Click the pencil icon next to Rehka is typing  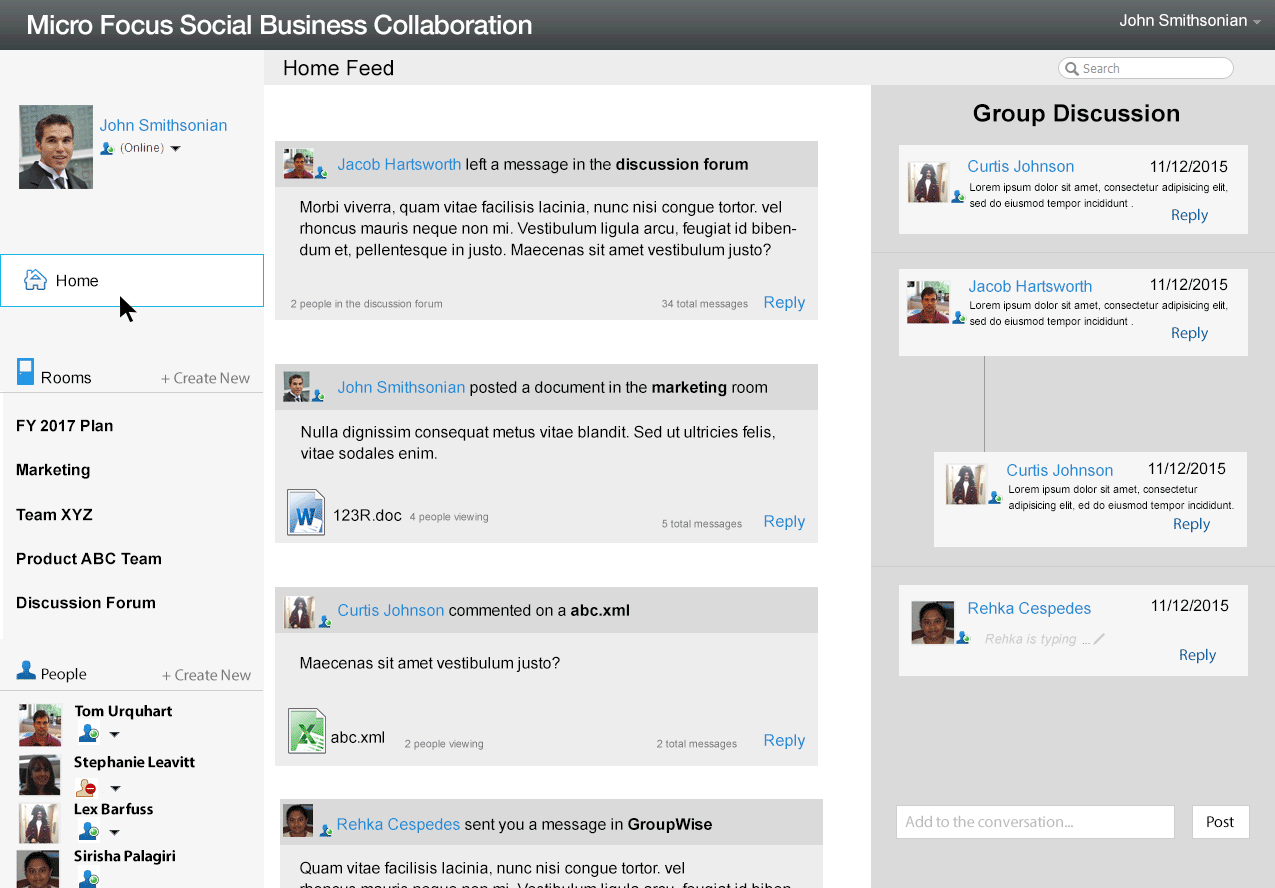click(1099, 639)
